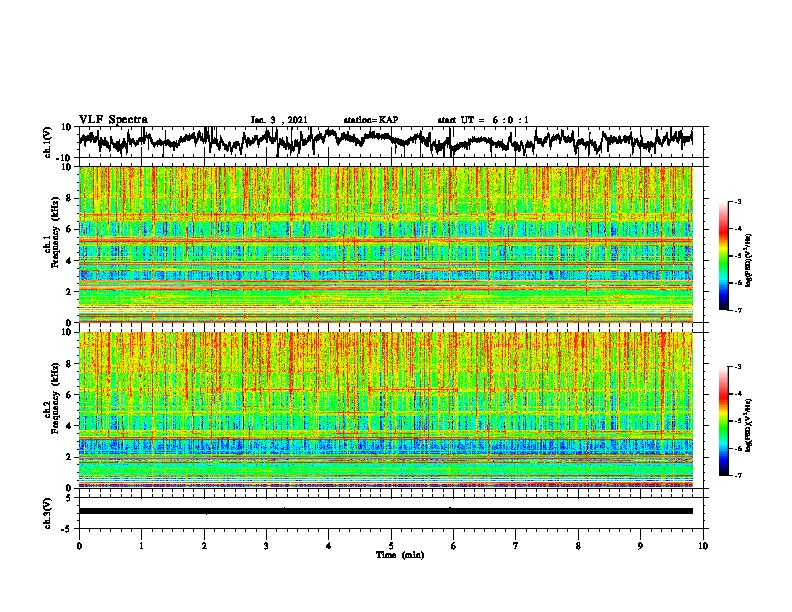
Task: Click tick label "8" on the Time axis
Action: coord(578,546)
